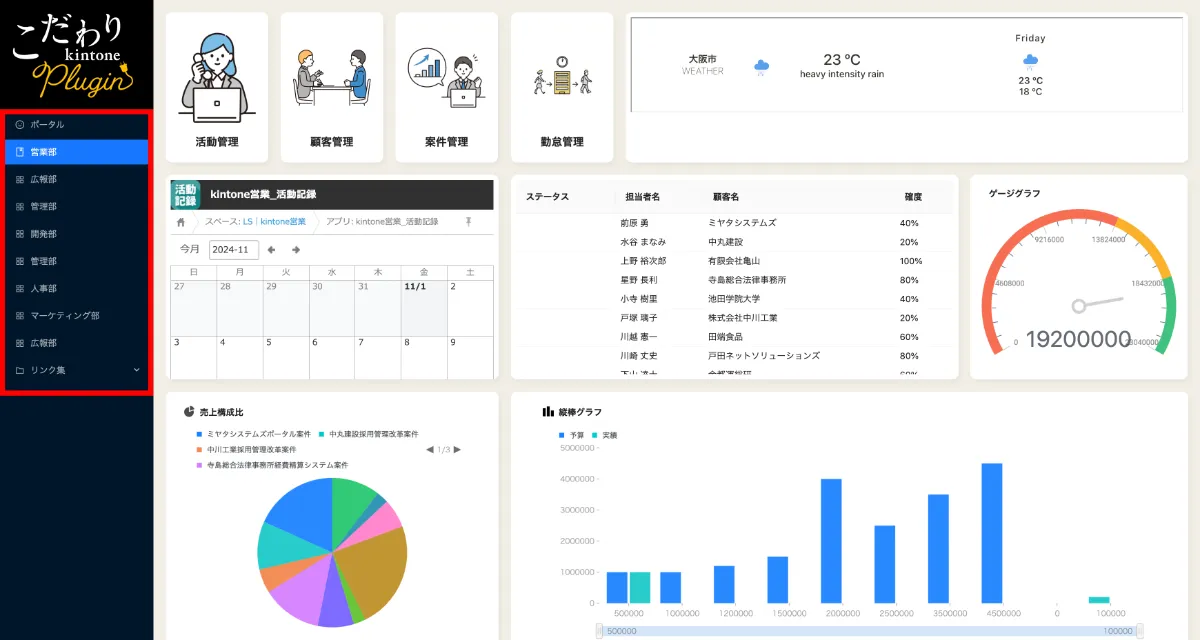Click the 11/1 cell in the calendar
This screenshot has height=640, width=1200.
coord(423,306)
